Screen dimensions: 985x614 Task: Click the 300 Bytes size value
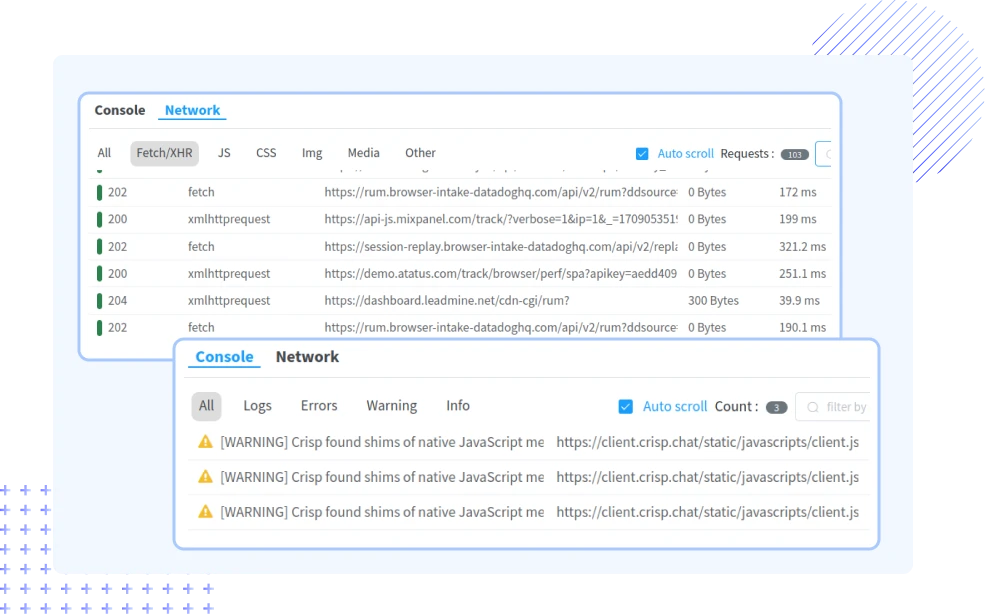(713, 301)
